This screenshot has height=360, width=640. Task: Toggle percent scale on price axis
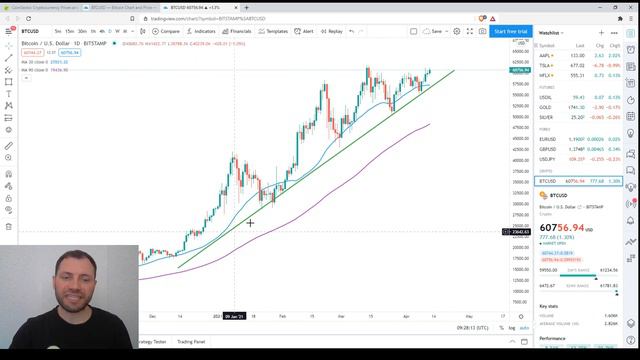tap(501, 328)
